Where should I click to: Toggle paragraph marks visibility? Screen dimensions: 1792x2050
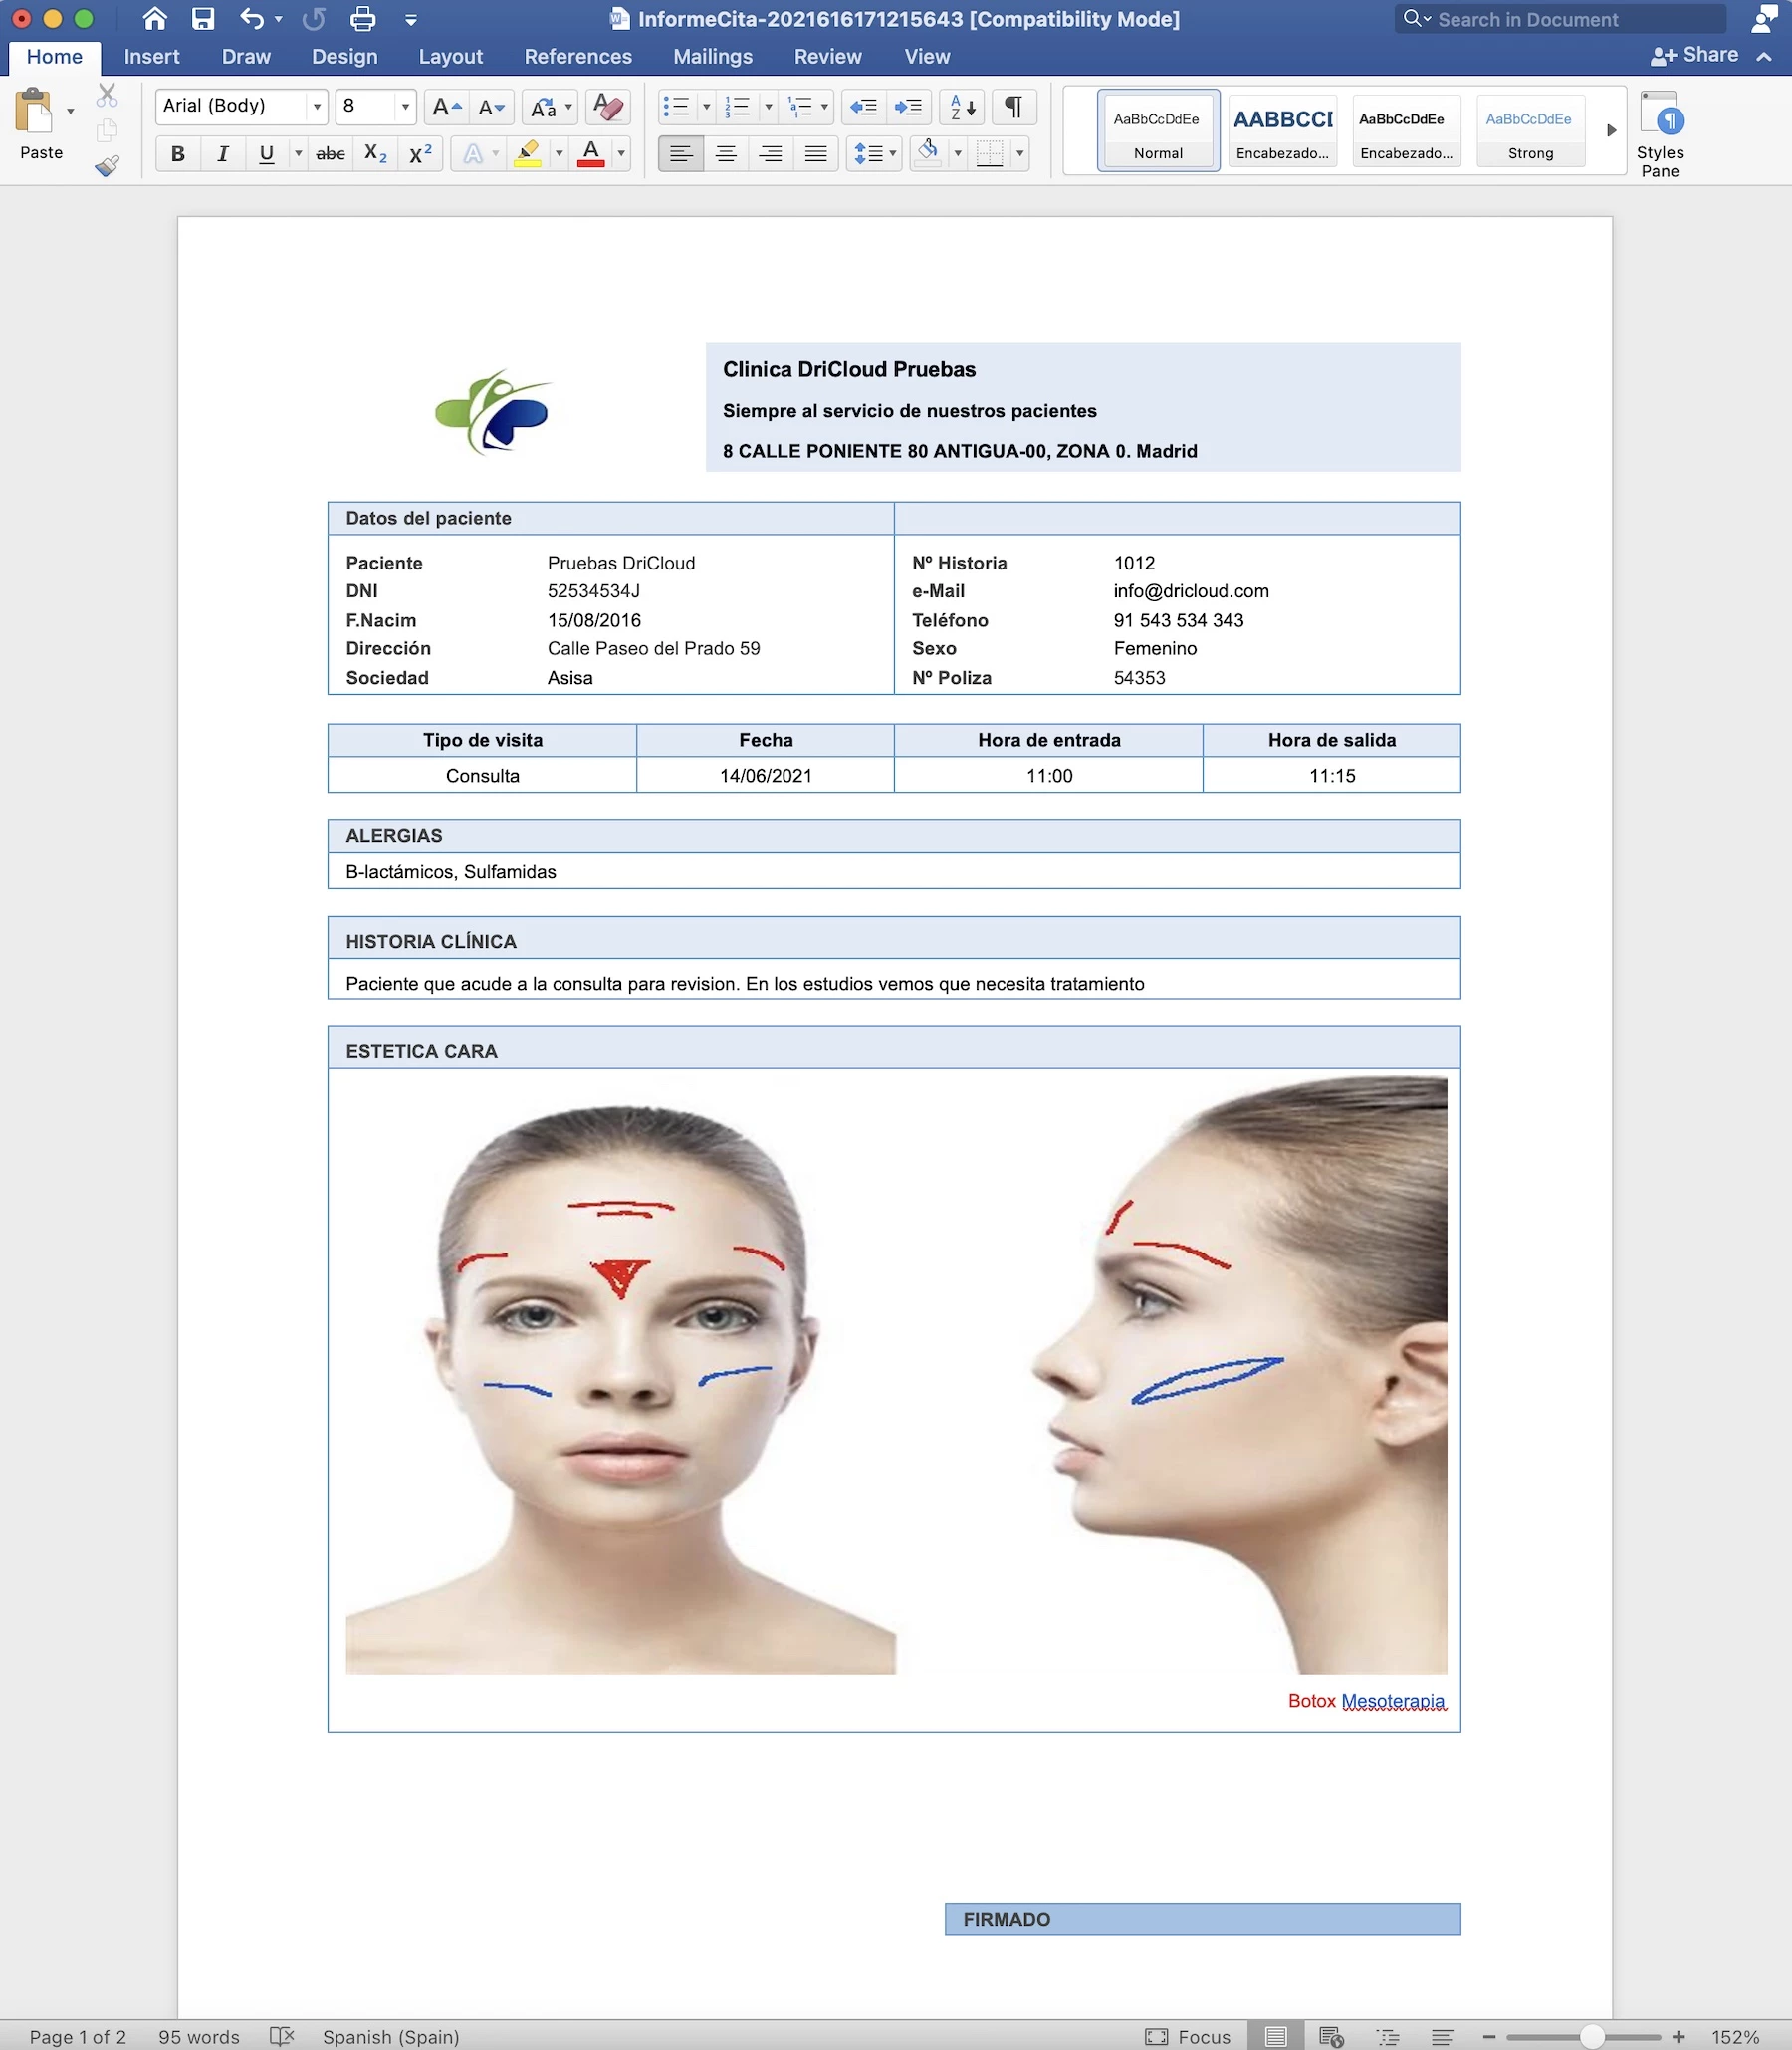point(1014,107)
